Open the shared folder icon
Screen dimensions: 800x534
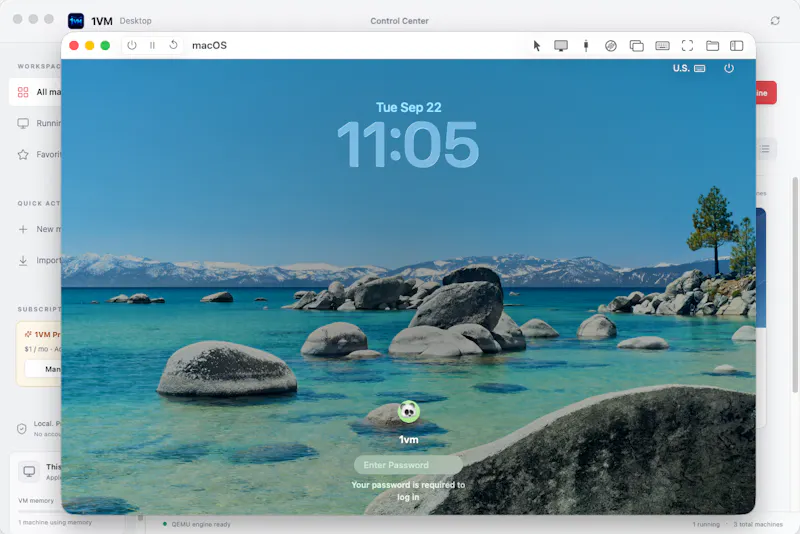[712, 46]
